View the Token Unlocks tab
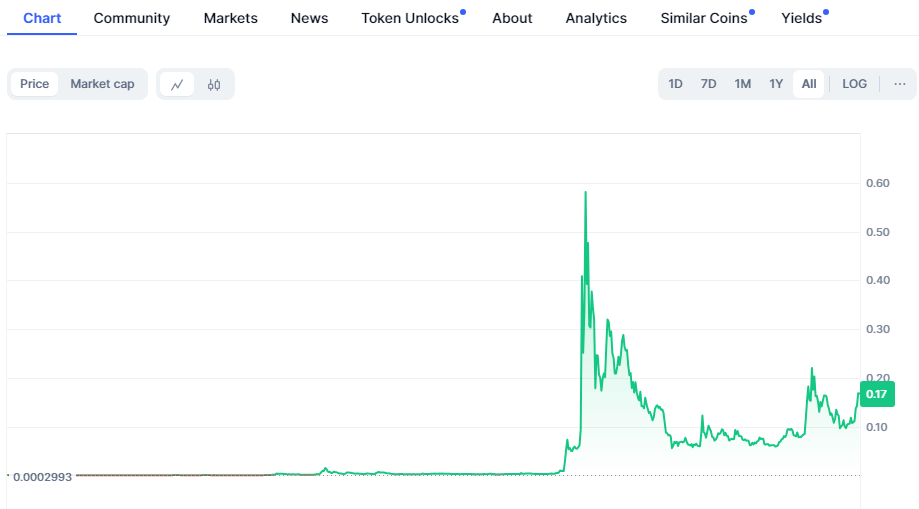 point(410,18)
